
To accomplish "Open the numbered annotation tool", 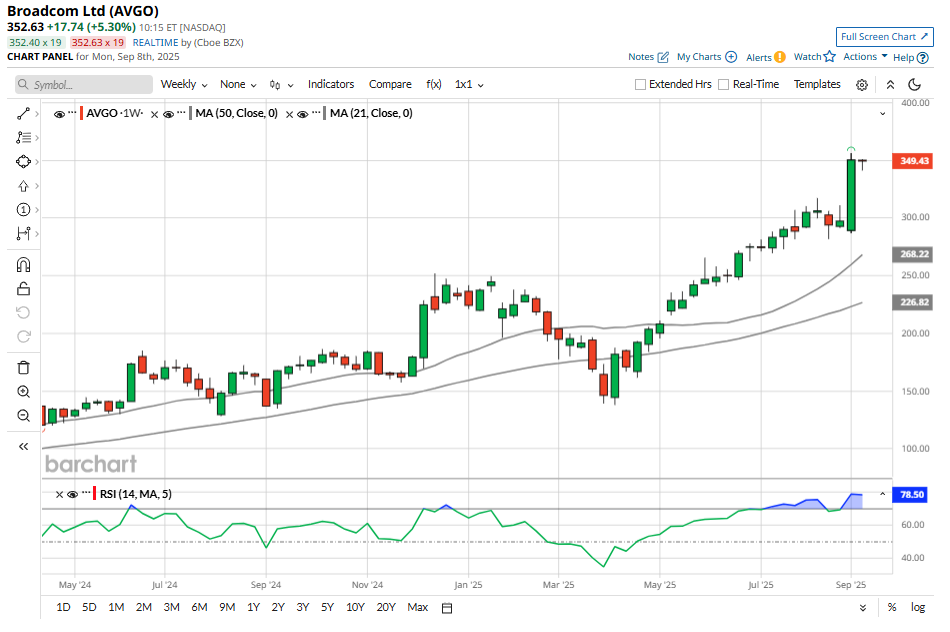I will pyautogui.click(x=23, y=210).
